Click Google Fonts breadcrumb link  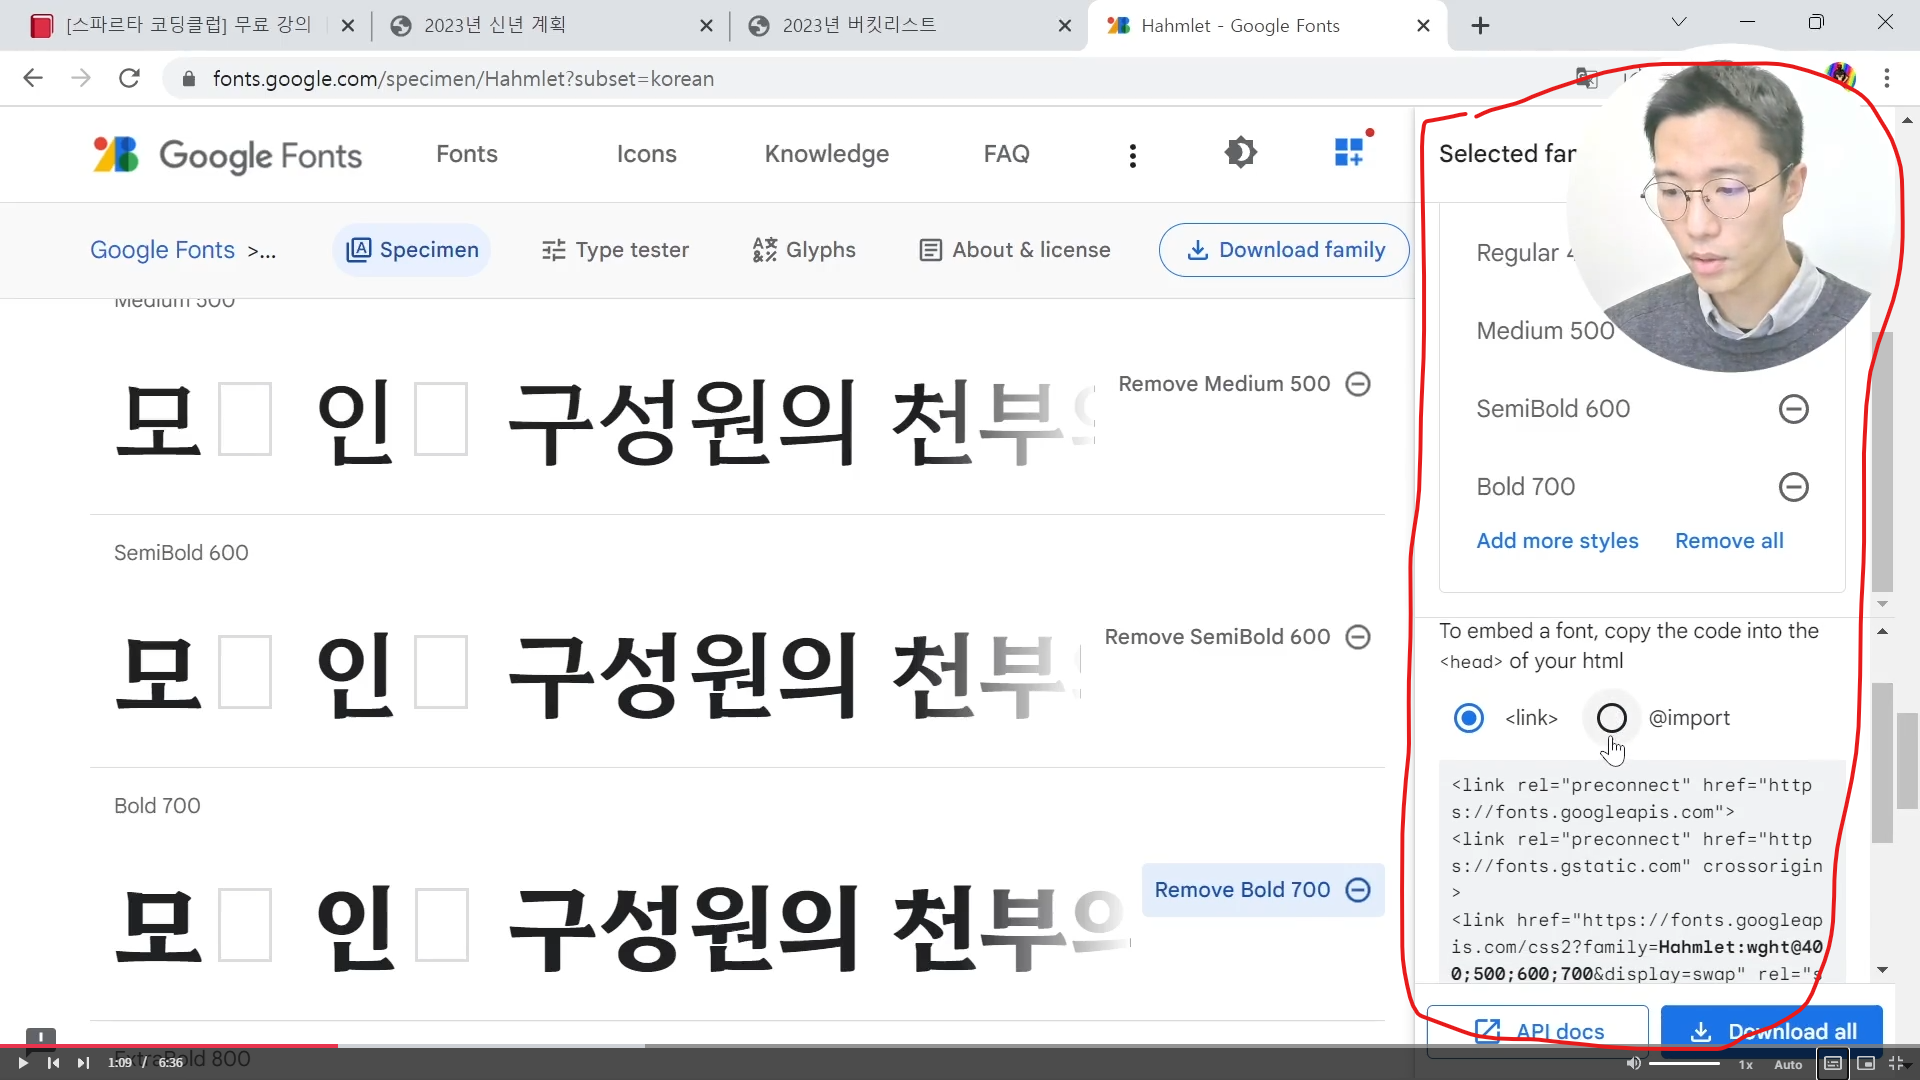162,250
